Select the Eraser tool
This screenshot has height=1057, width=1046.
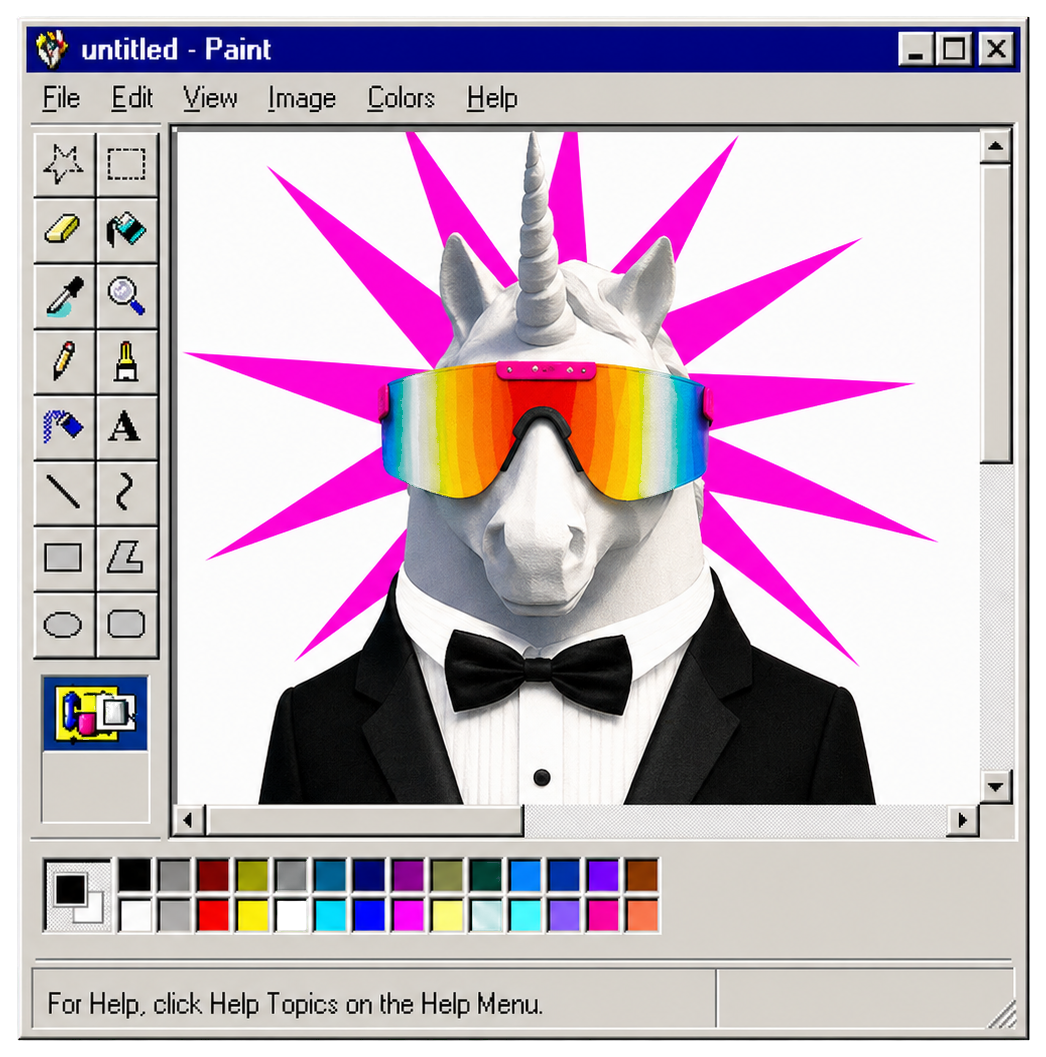63,231
